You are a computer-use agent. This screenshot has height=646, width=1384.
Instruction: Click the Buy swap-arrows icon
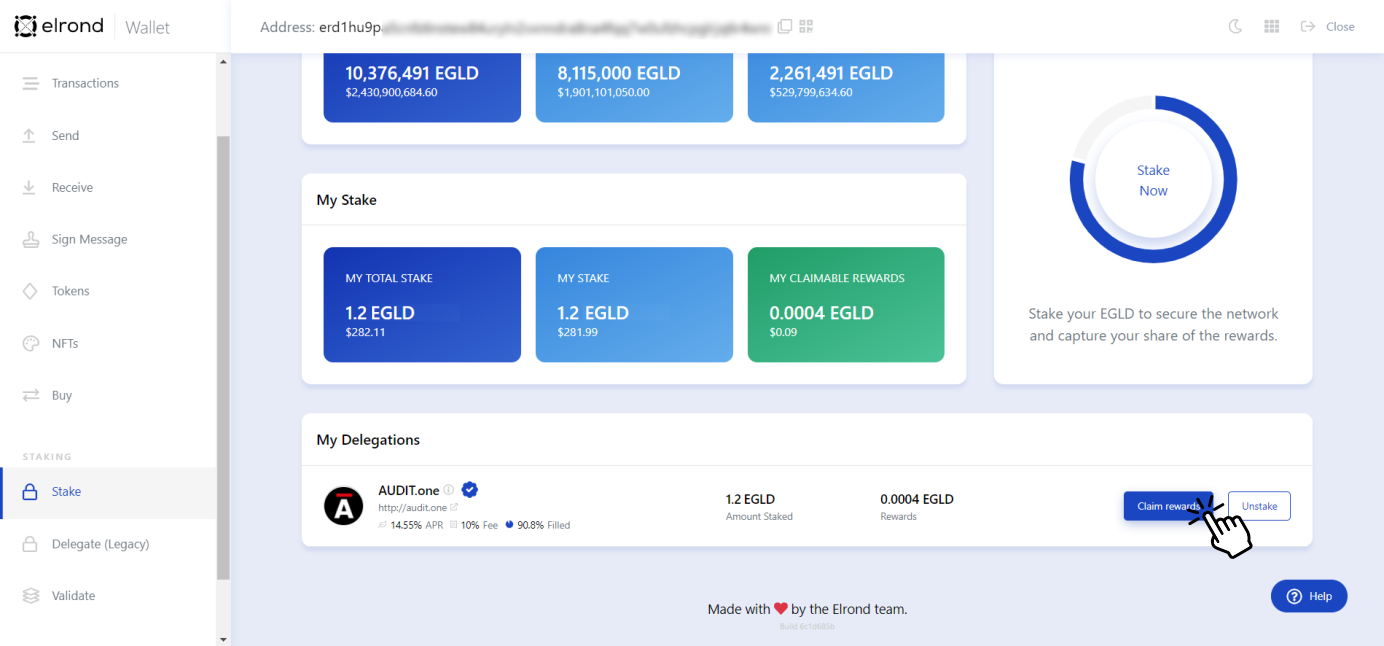30,395
